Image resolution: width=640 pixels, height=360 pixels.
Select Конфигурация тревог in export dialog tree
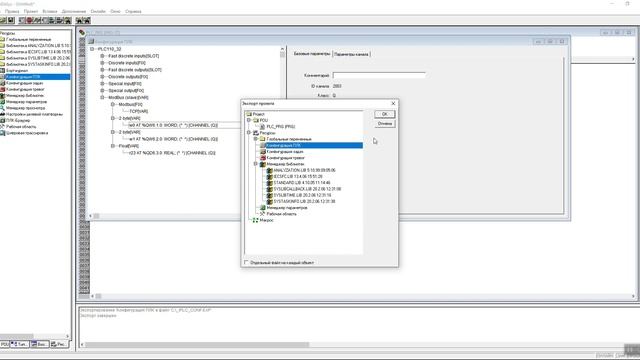point(285,158)
